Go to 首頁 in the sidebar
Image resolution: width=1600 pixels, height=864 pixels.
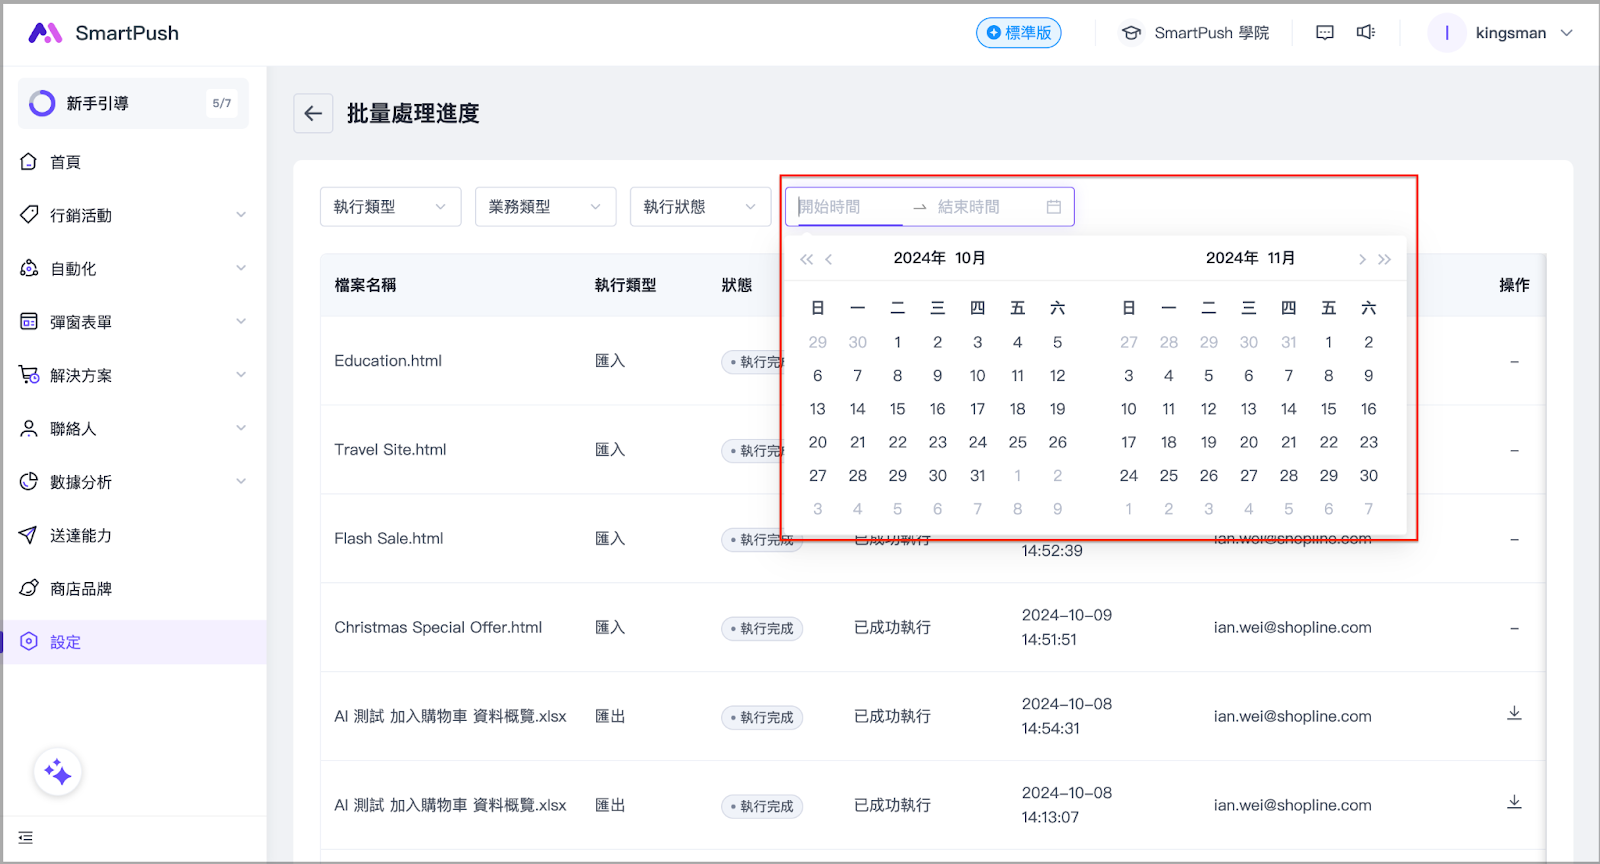point(66,162)
